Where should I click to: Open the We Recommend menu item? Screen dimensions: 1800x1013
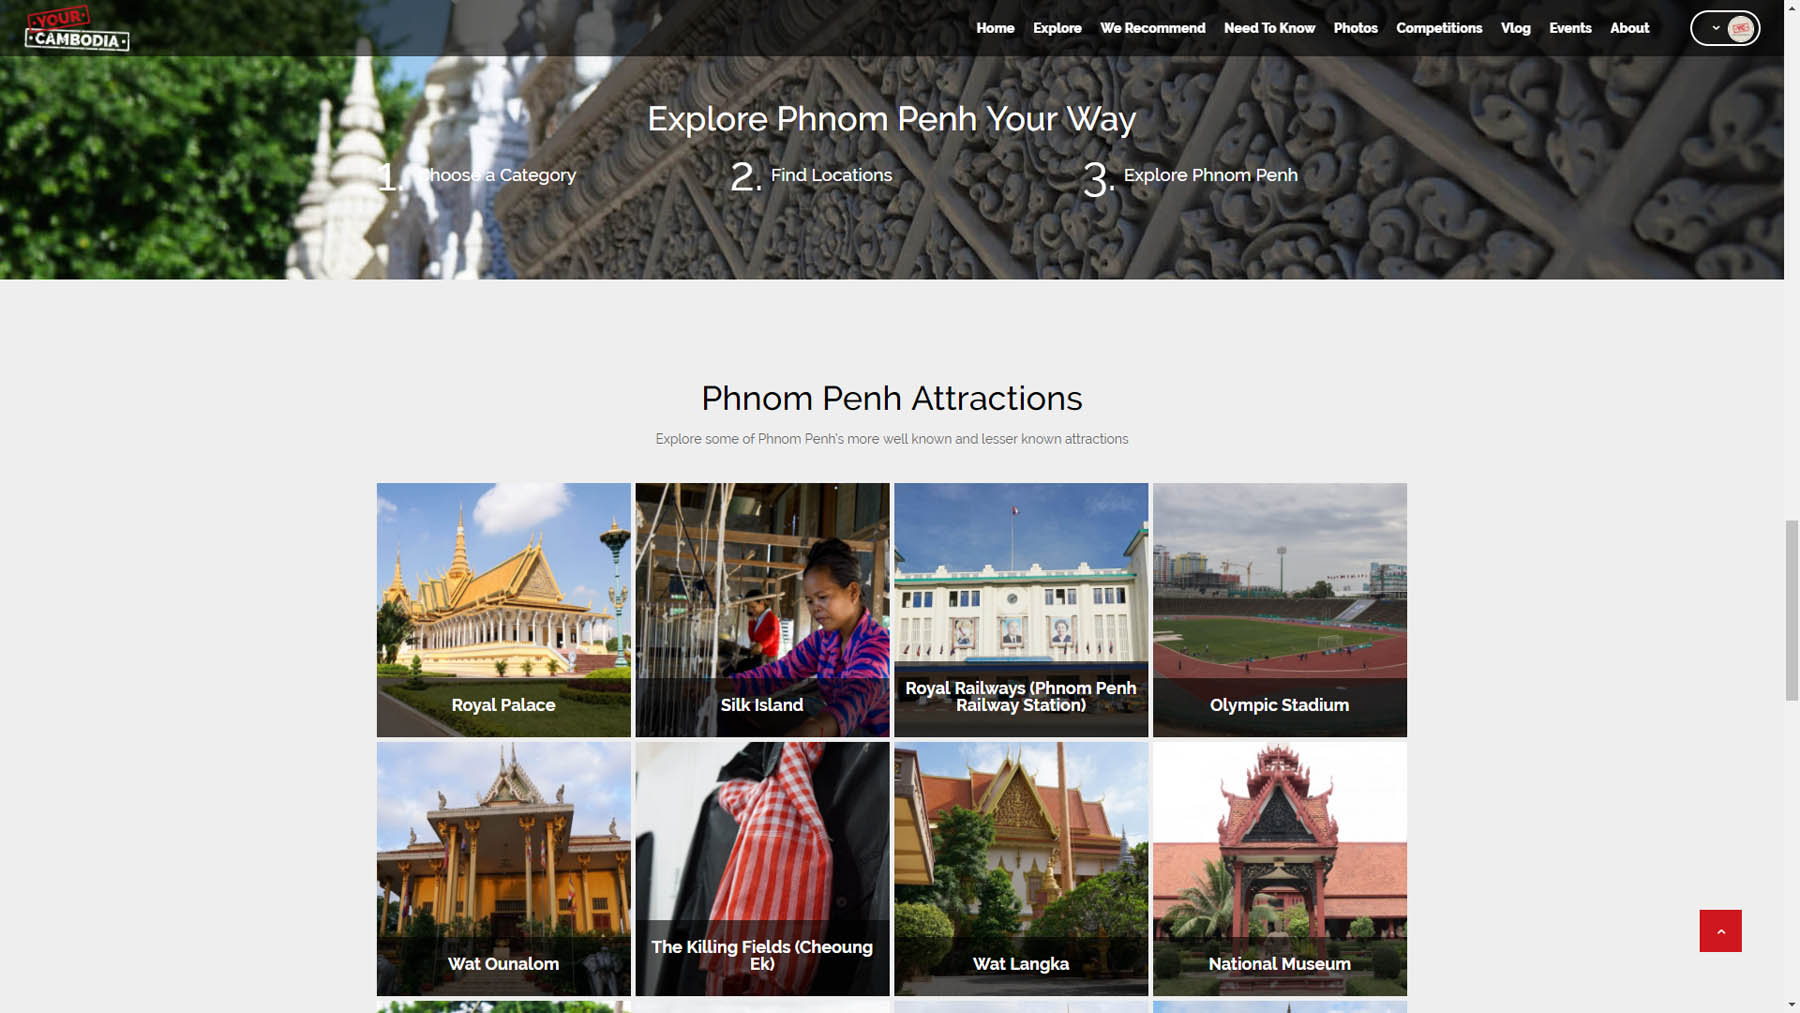1152,28
